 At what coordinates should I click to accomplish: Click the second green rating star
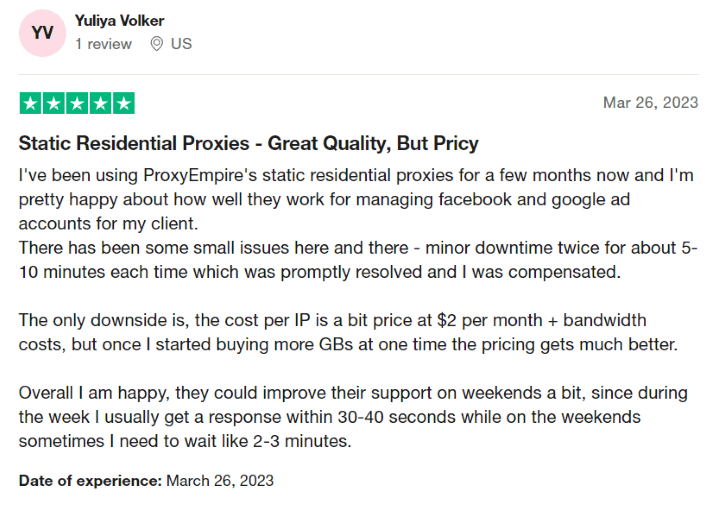click(54, 103)
